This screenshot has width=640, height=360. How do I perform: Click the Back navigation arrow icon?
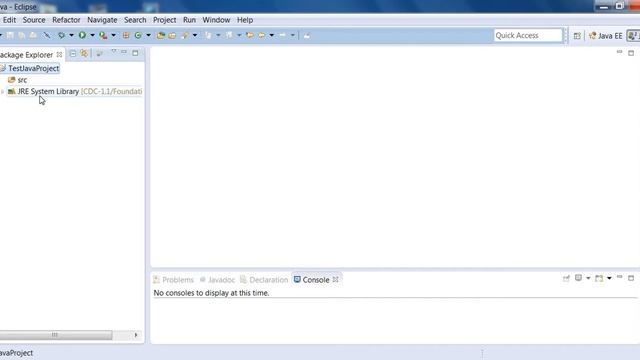click(x=261, y=36)
